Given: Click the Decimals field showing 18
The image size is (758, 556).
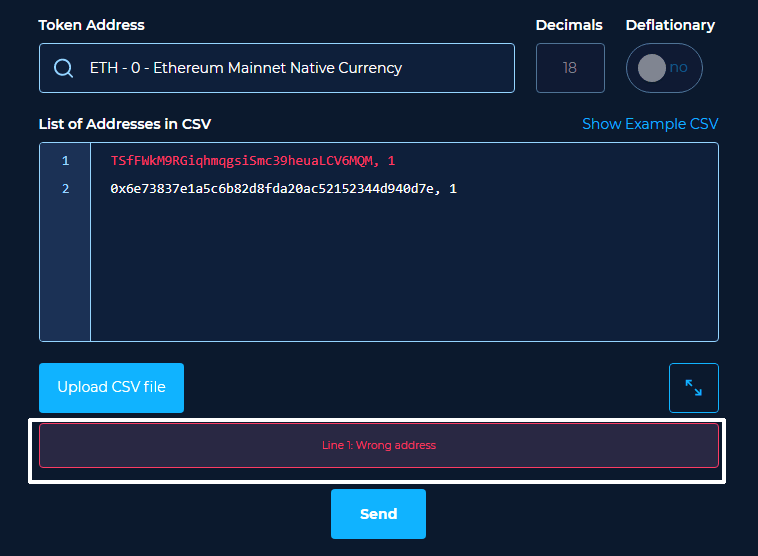Looking at the screenshot, I should click(x=570, y=68).
